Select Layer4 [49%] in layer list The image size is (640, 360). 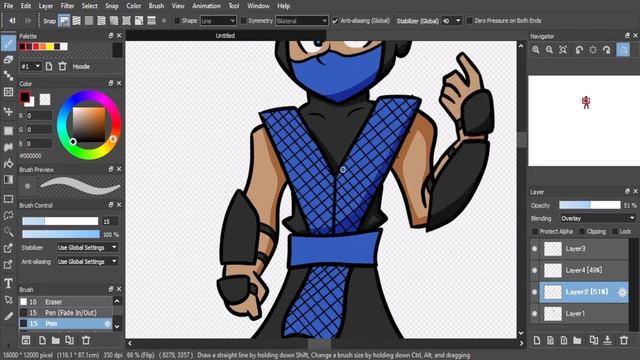coord(584,270)
